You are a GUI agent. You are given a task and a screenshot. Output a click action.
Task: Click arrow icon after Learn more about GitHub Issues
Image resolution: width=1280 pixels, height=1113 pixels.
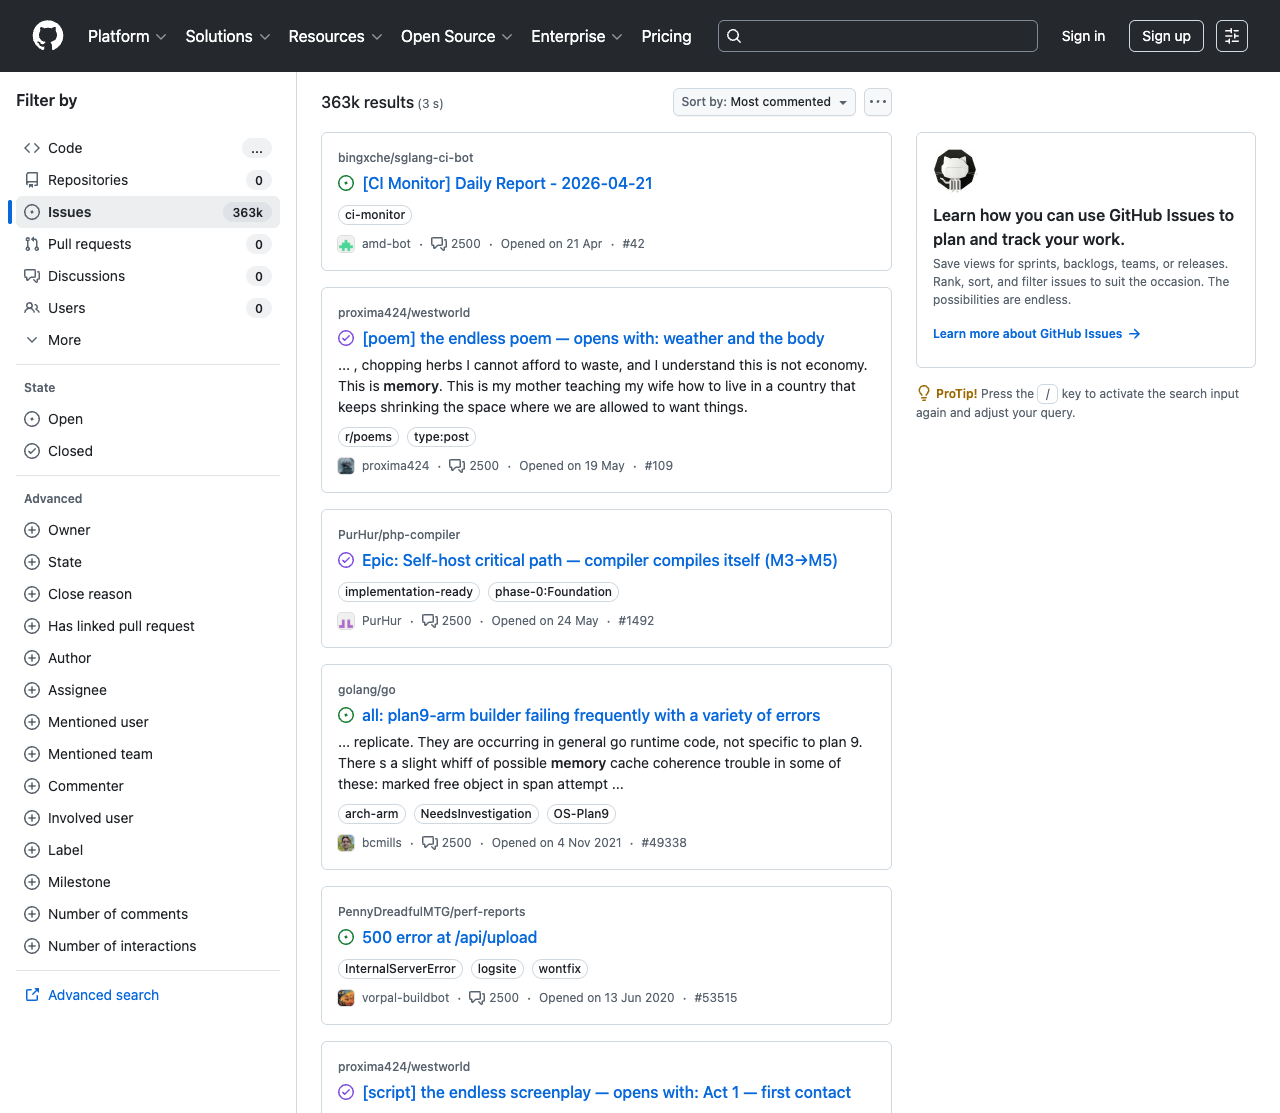(1135, 334)
